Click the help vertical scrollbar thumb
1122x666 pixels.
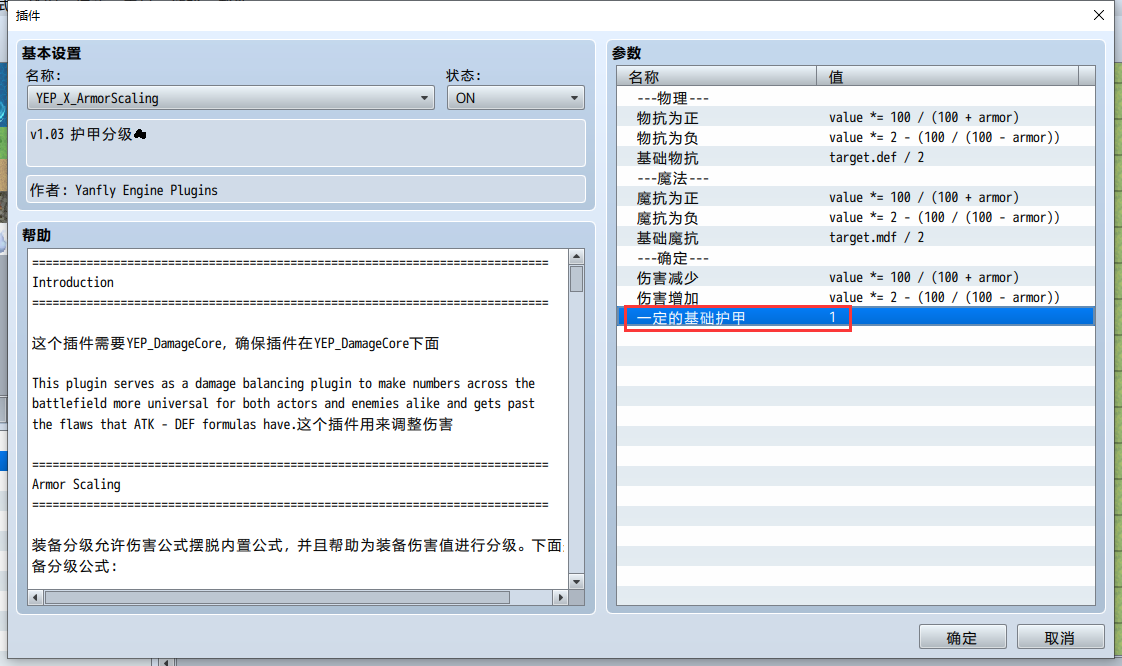pos(576,279)
